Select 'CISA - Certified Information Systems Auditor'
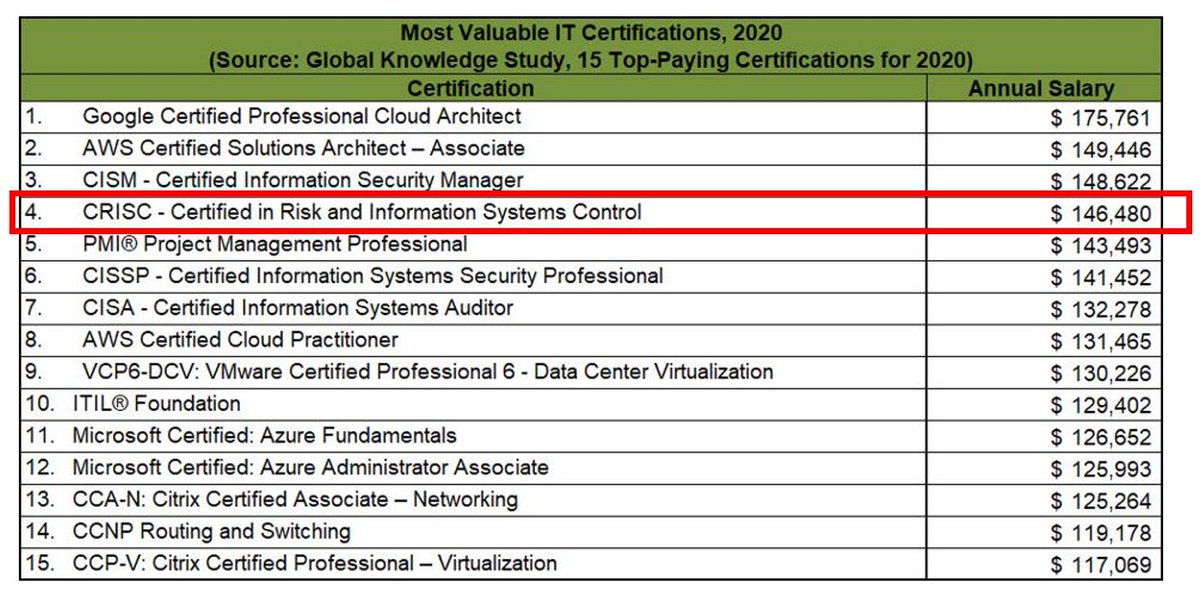Image resolution: width=1200 pixels, height=591 pixels. (x=298, y=307)
